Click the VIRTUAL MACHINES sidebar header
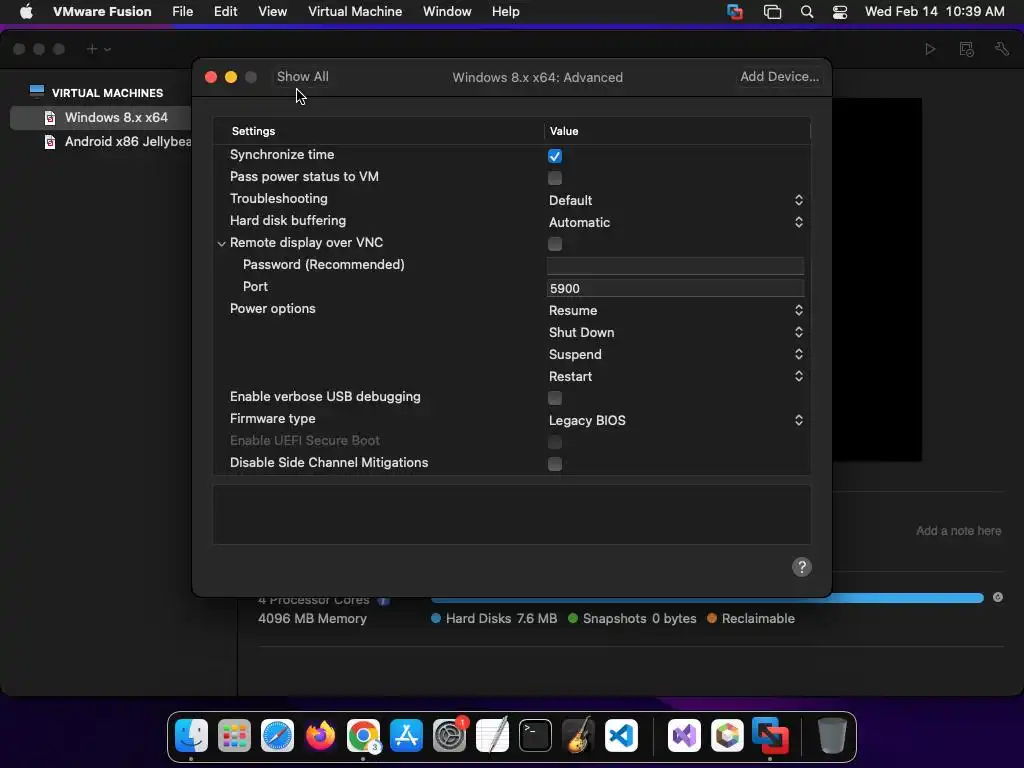The image size is (1024, 768). coord(107,93)
